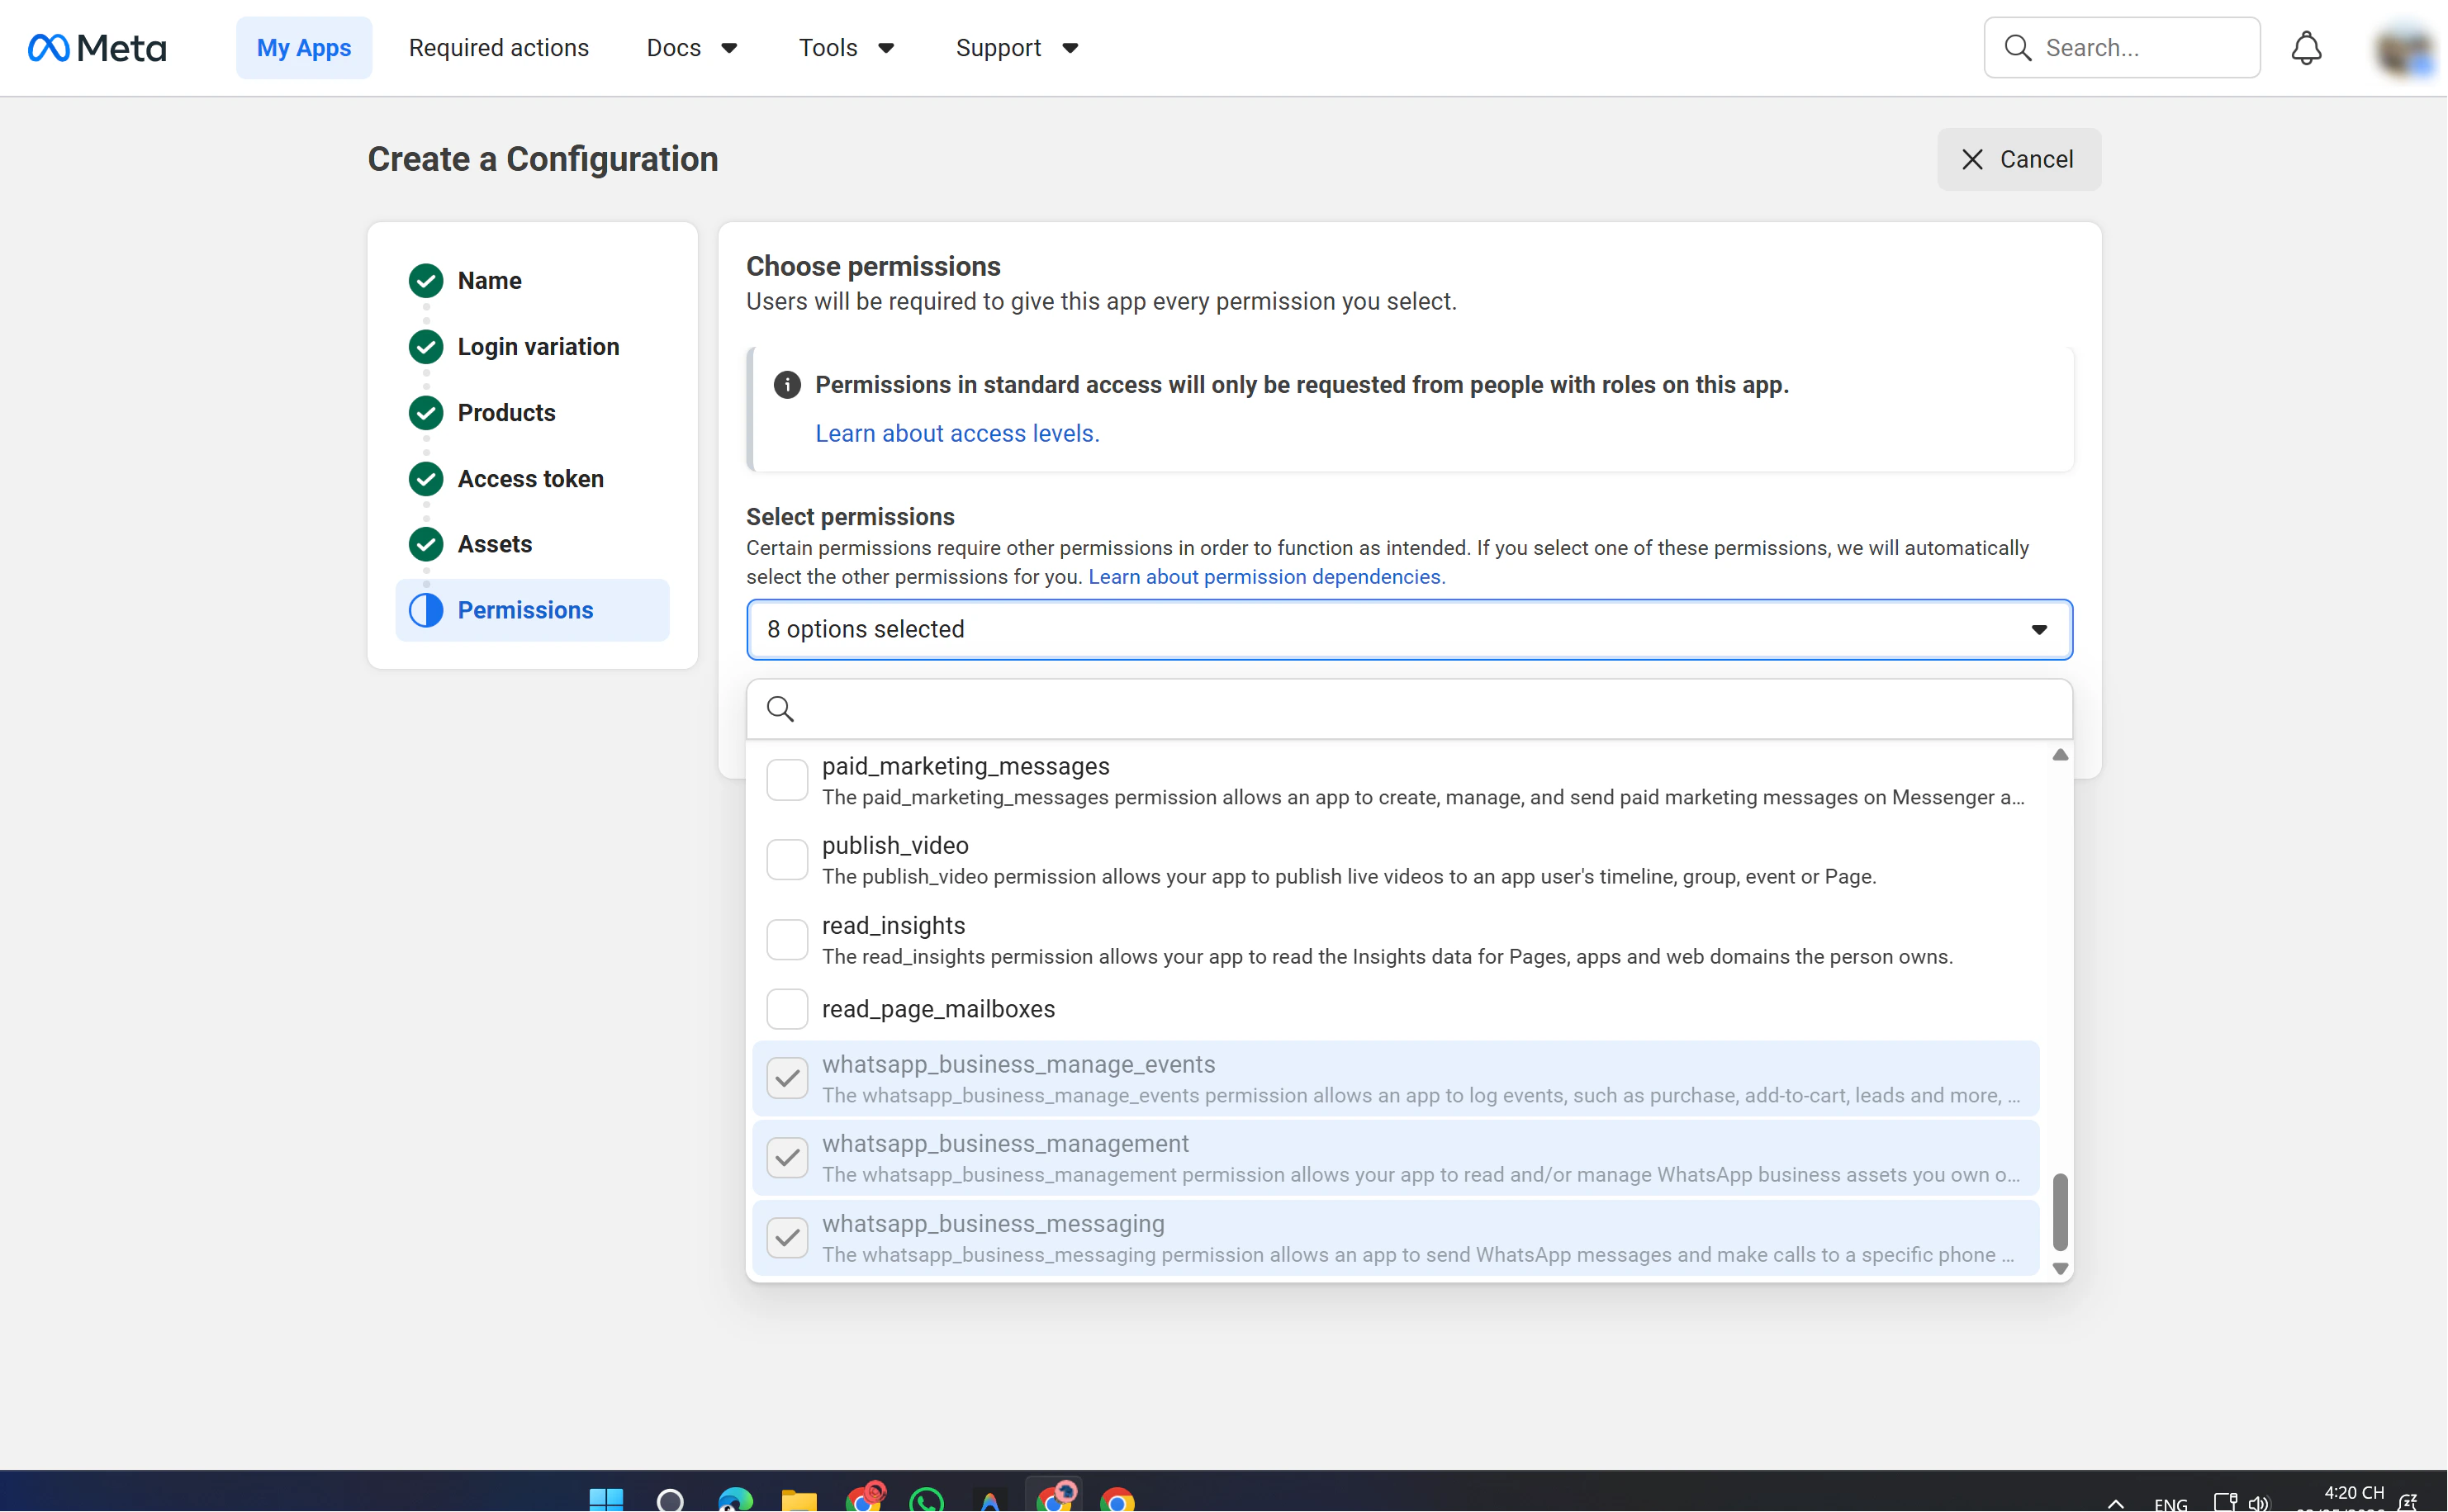
Task: Click the green checkmark next to Access token
Action: [426, 479]
